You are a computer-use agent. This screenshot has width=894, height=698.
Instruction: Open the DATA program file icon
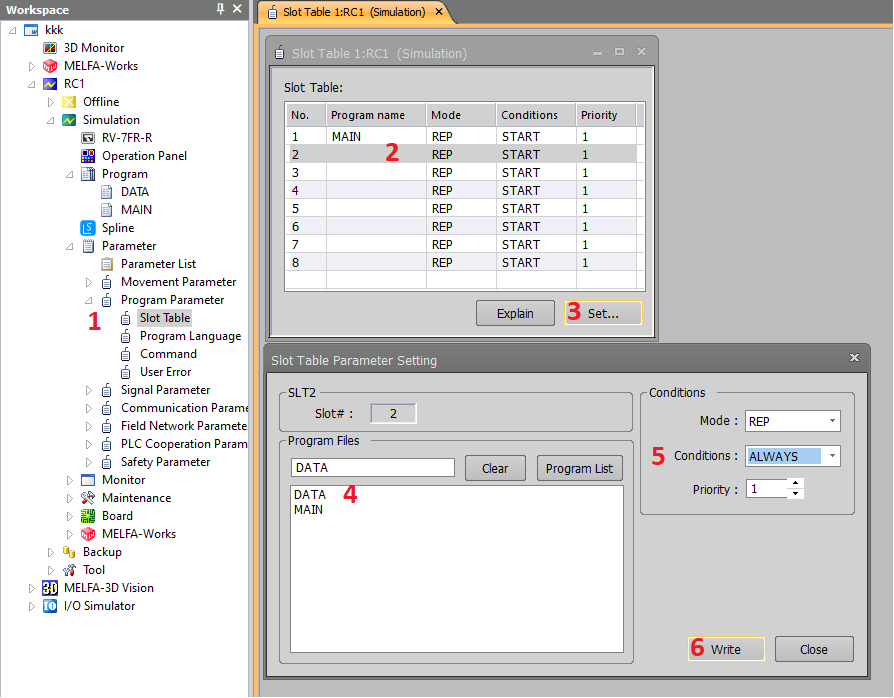pyautogui.click(x=107, y=192)
